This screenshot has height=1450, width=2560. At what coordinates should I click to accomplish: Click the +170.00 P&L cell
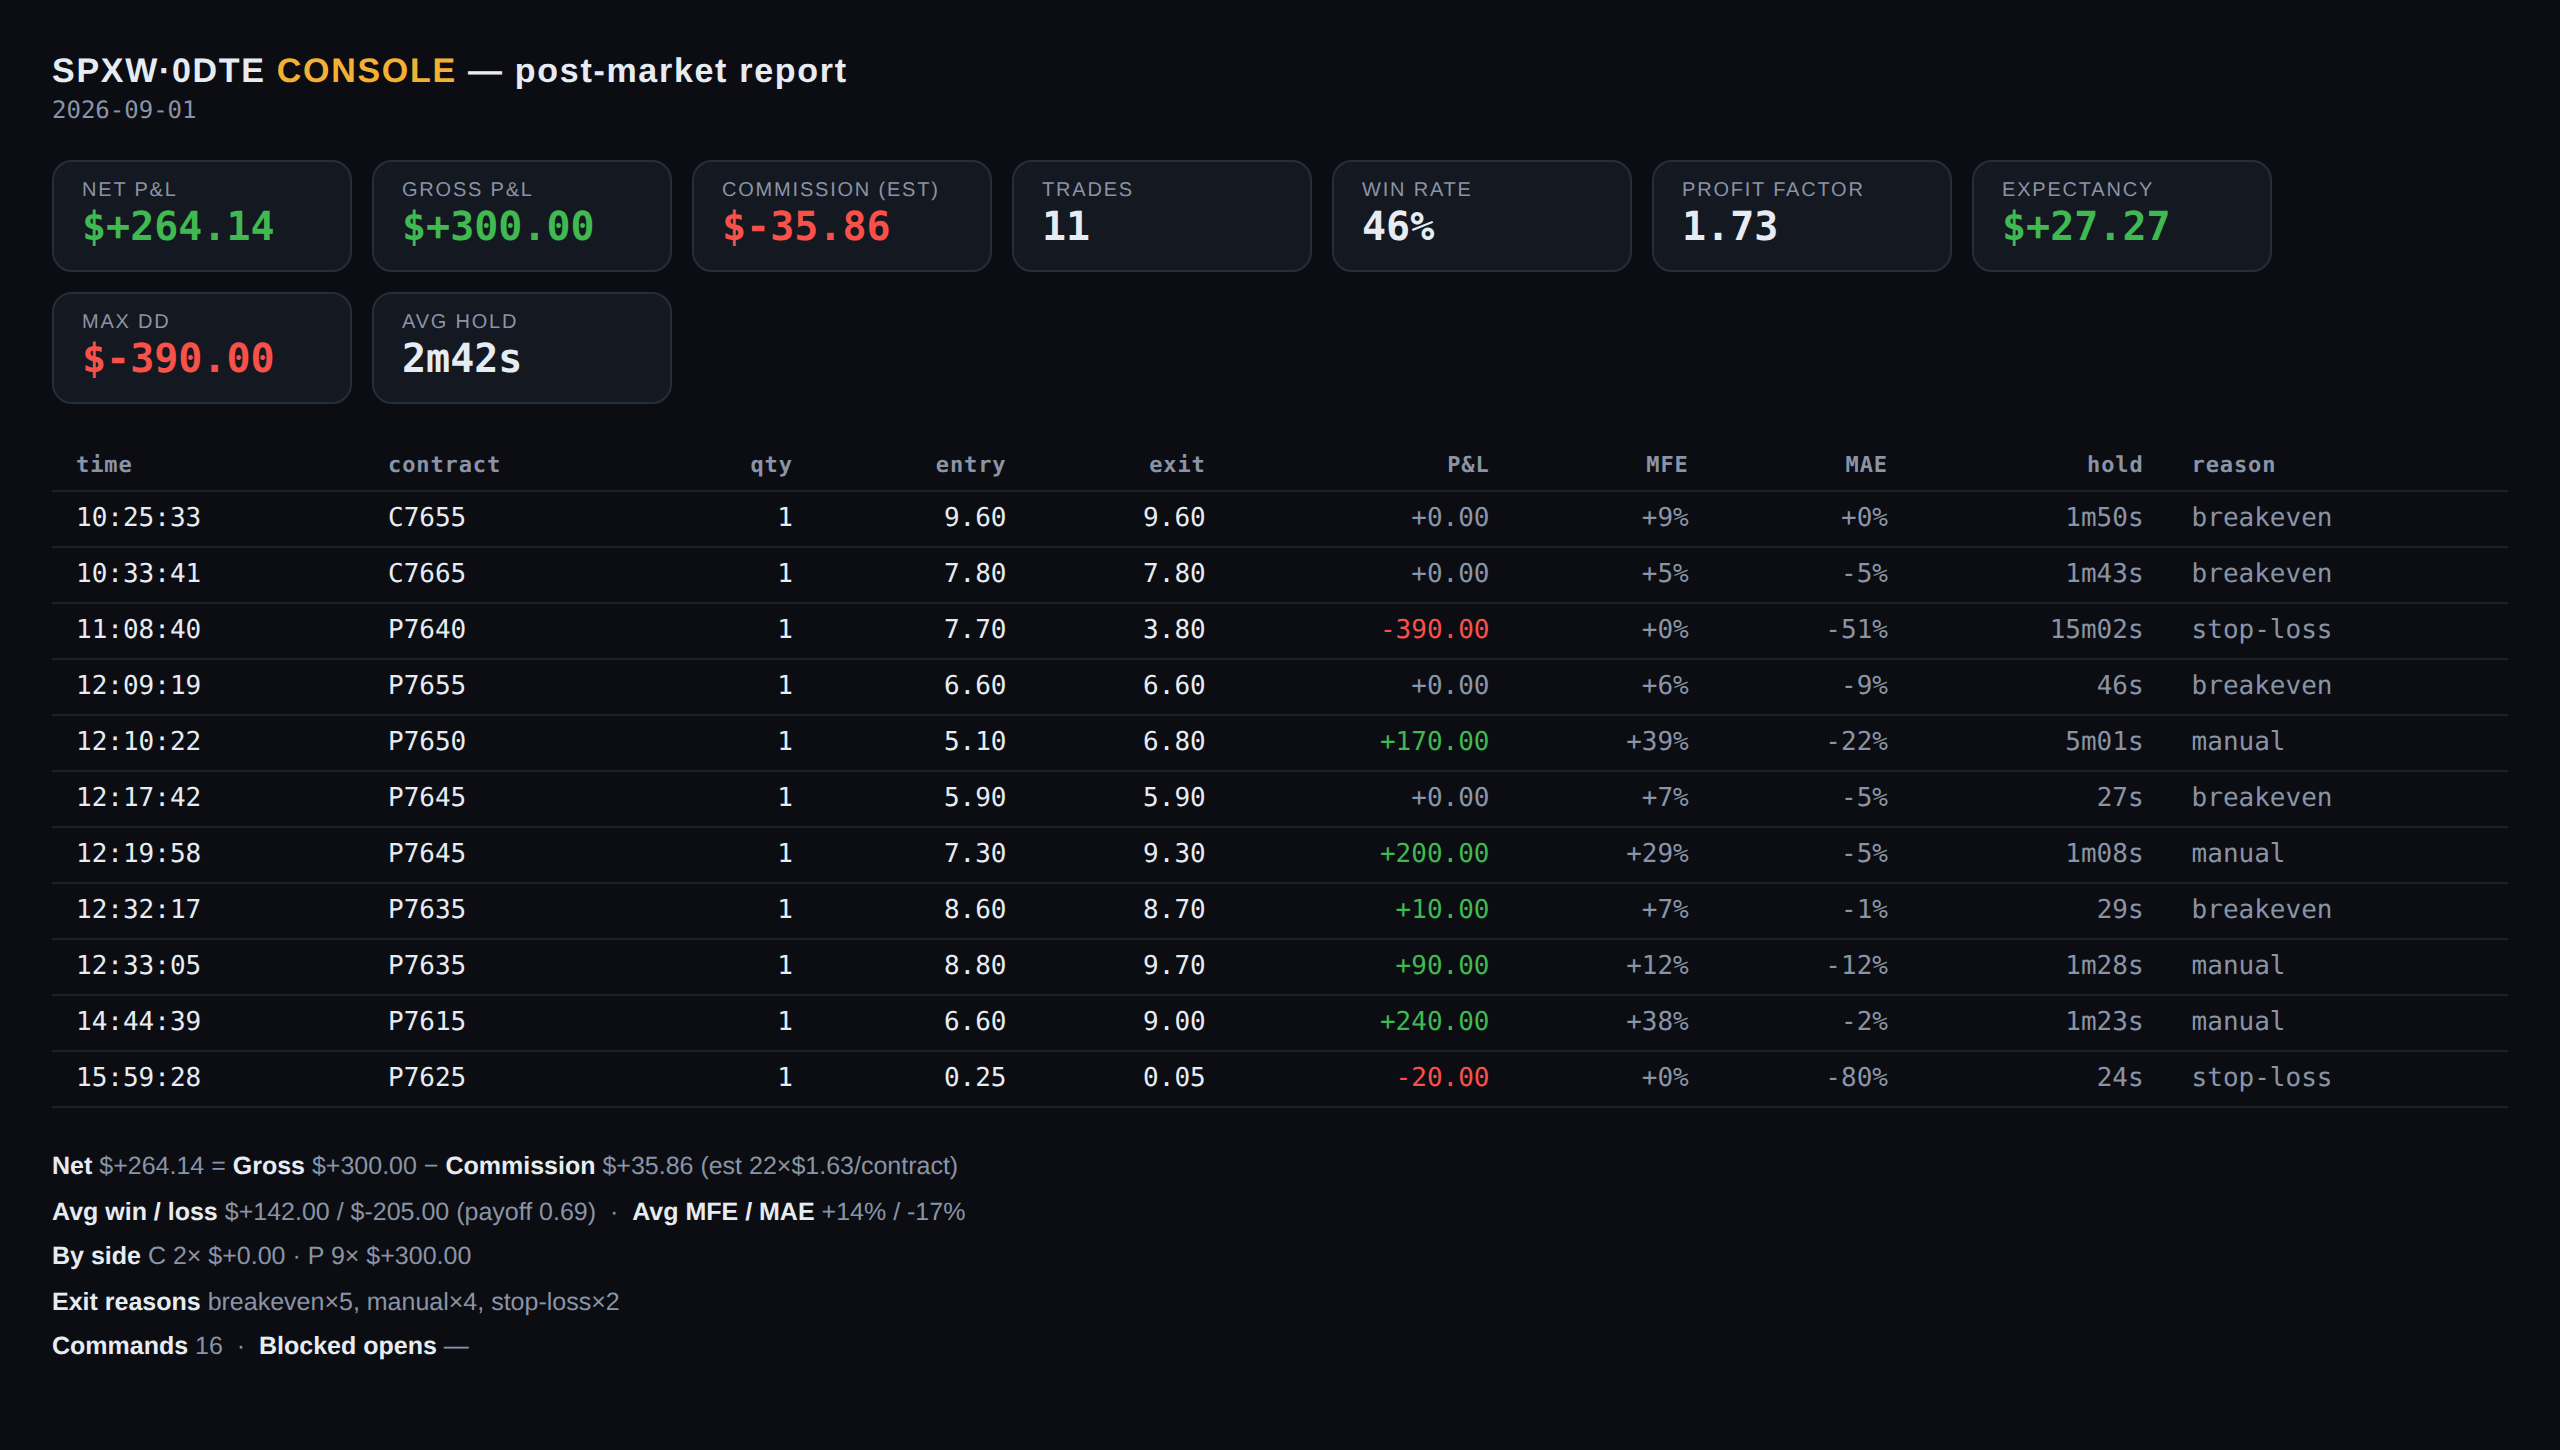click(1434, 742)
